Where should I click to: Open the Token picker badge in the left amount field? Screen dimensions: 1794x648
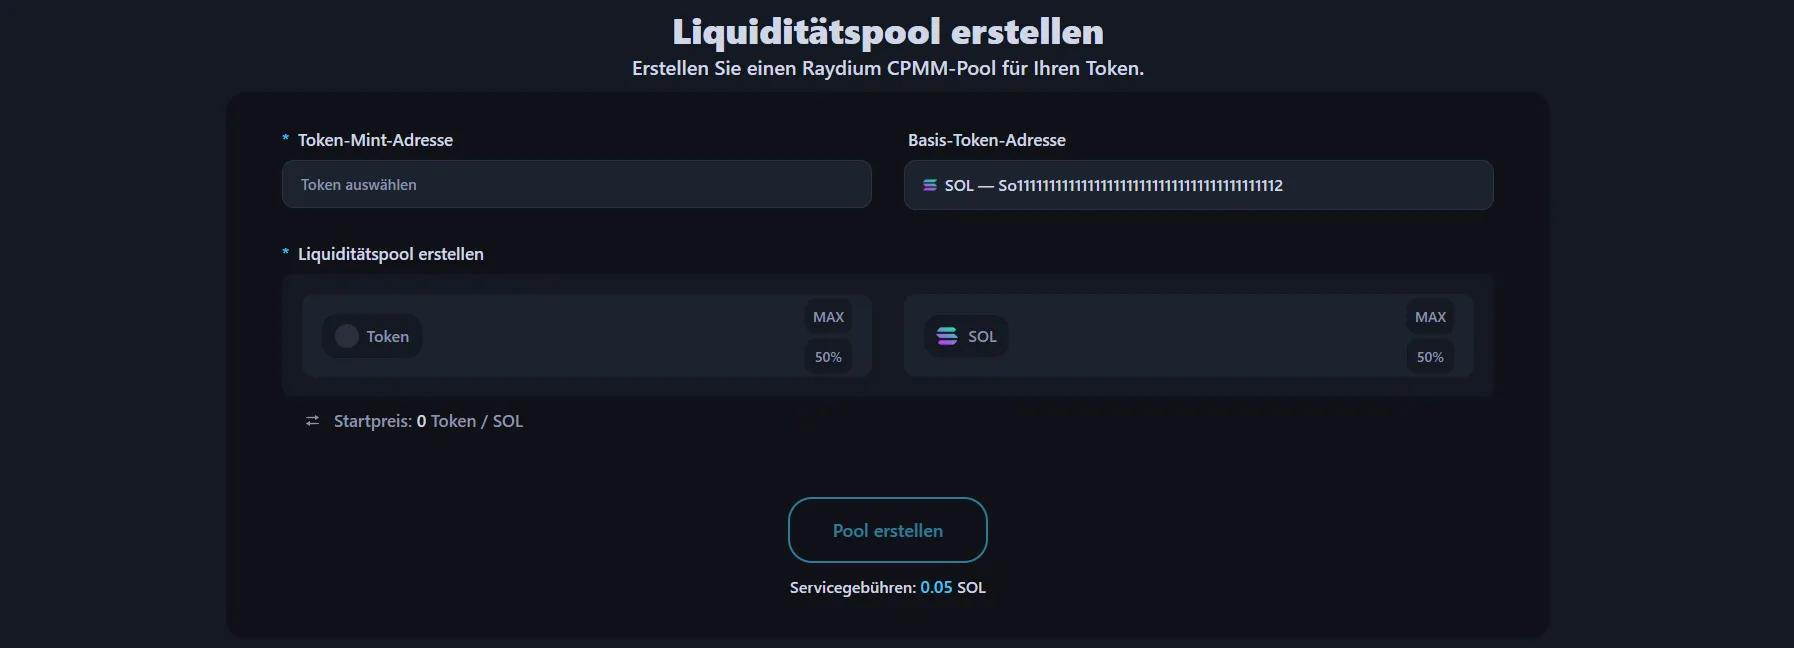(372, 336)
